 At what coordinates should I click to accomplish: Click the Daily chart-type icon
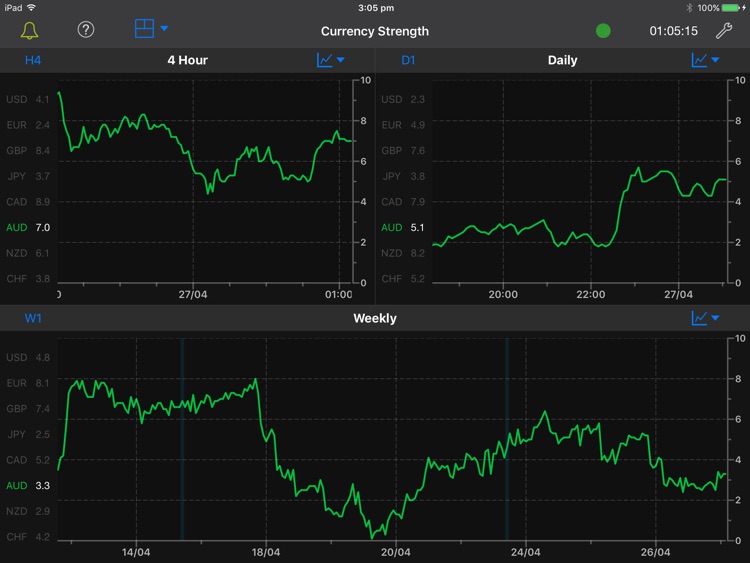click(x=699, y=60)
